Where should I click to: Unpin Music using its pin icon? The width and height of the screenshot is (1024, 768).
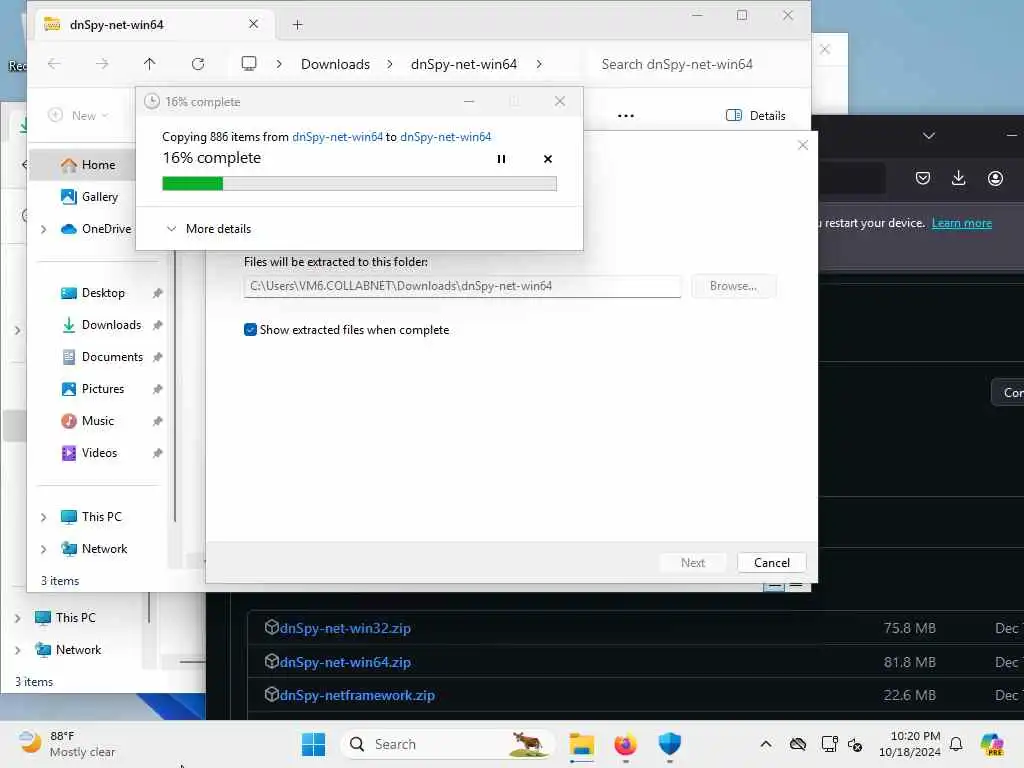(157, 421)
